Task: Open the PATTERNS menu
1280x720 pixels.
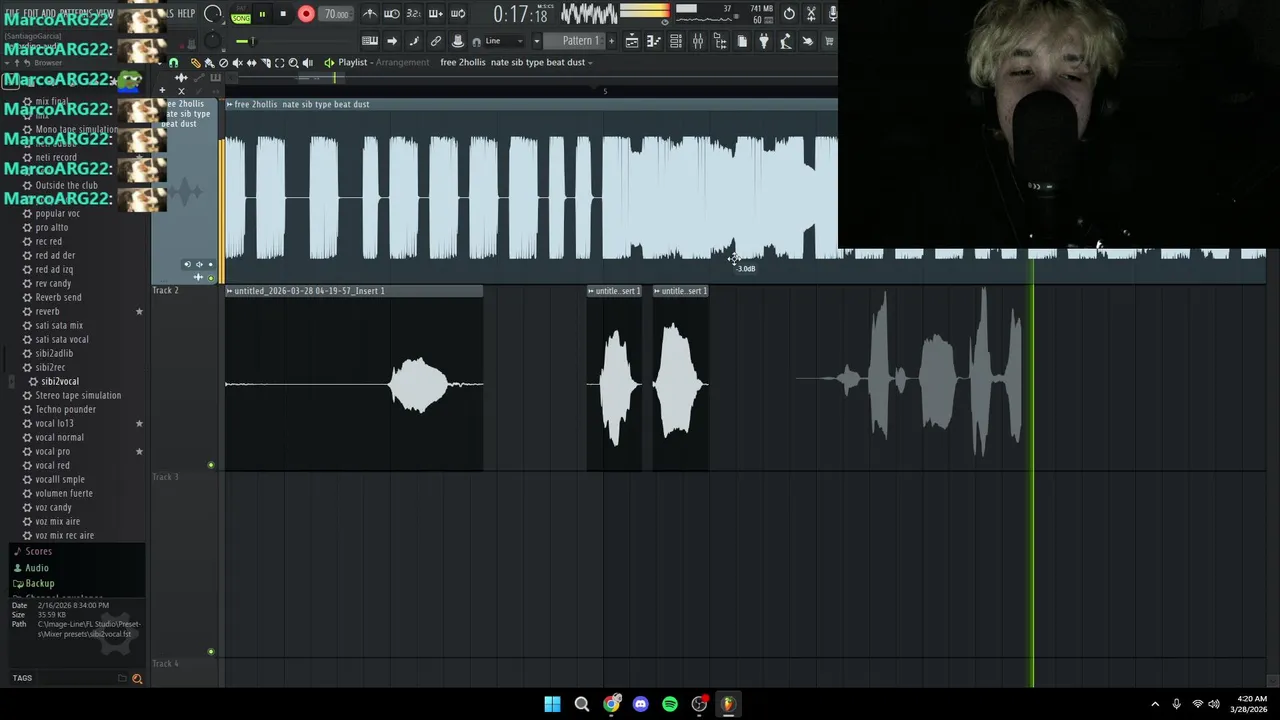Action: (x=77, y=14)
